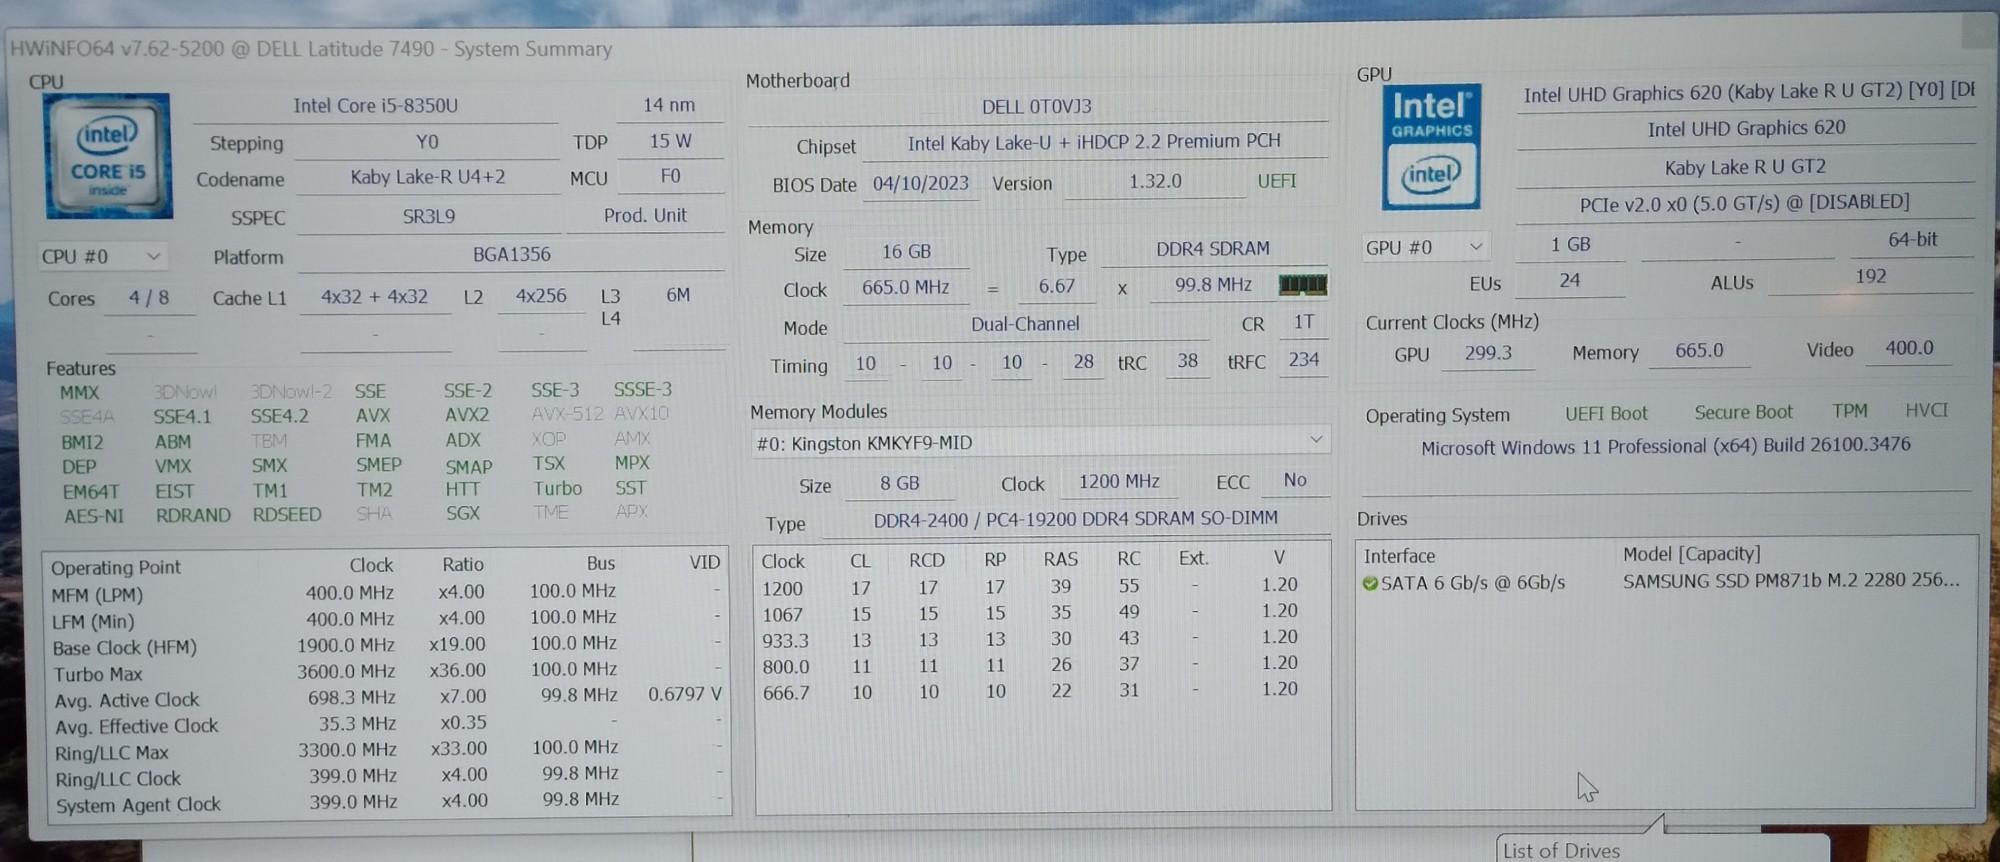Select the SAMSUNG SSD PM871b drive entry

pos(1662,582)
